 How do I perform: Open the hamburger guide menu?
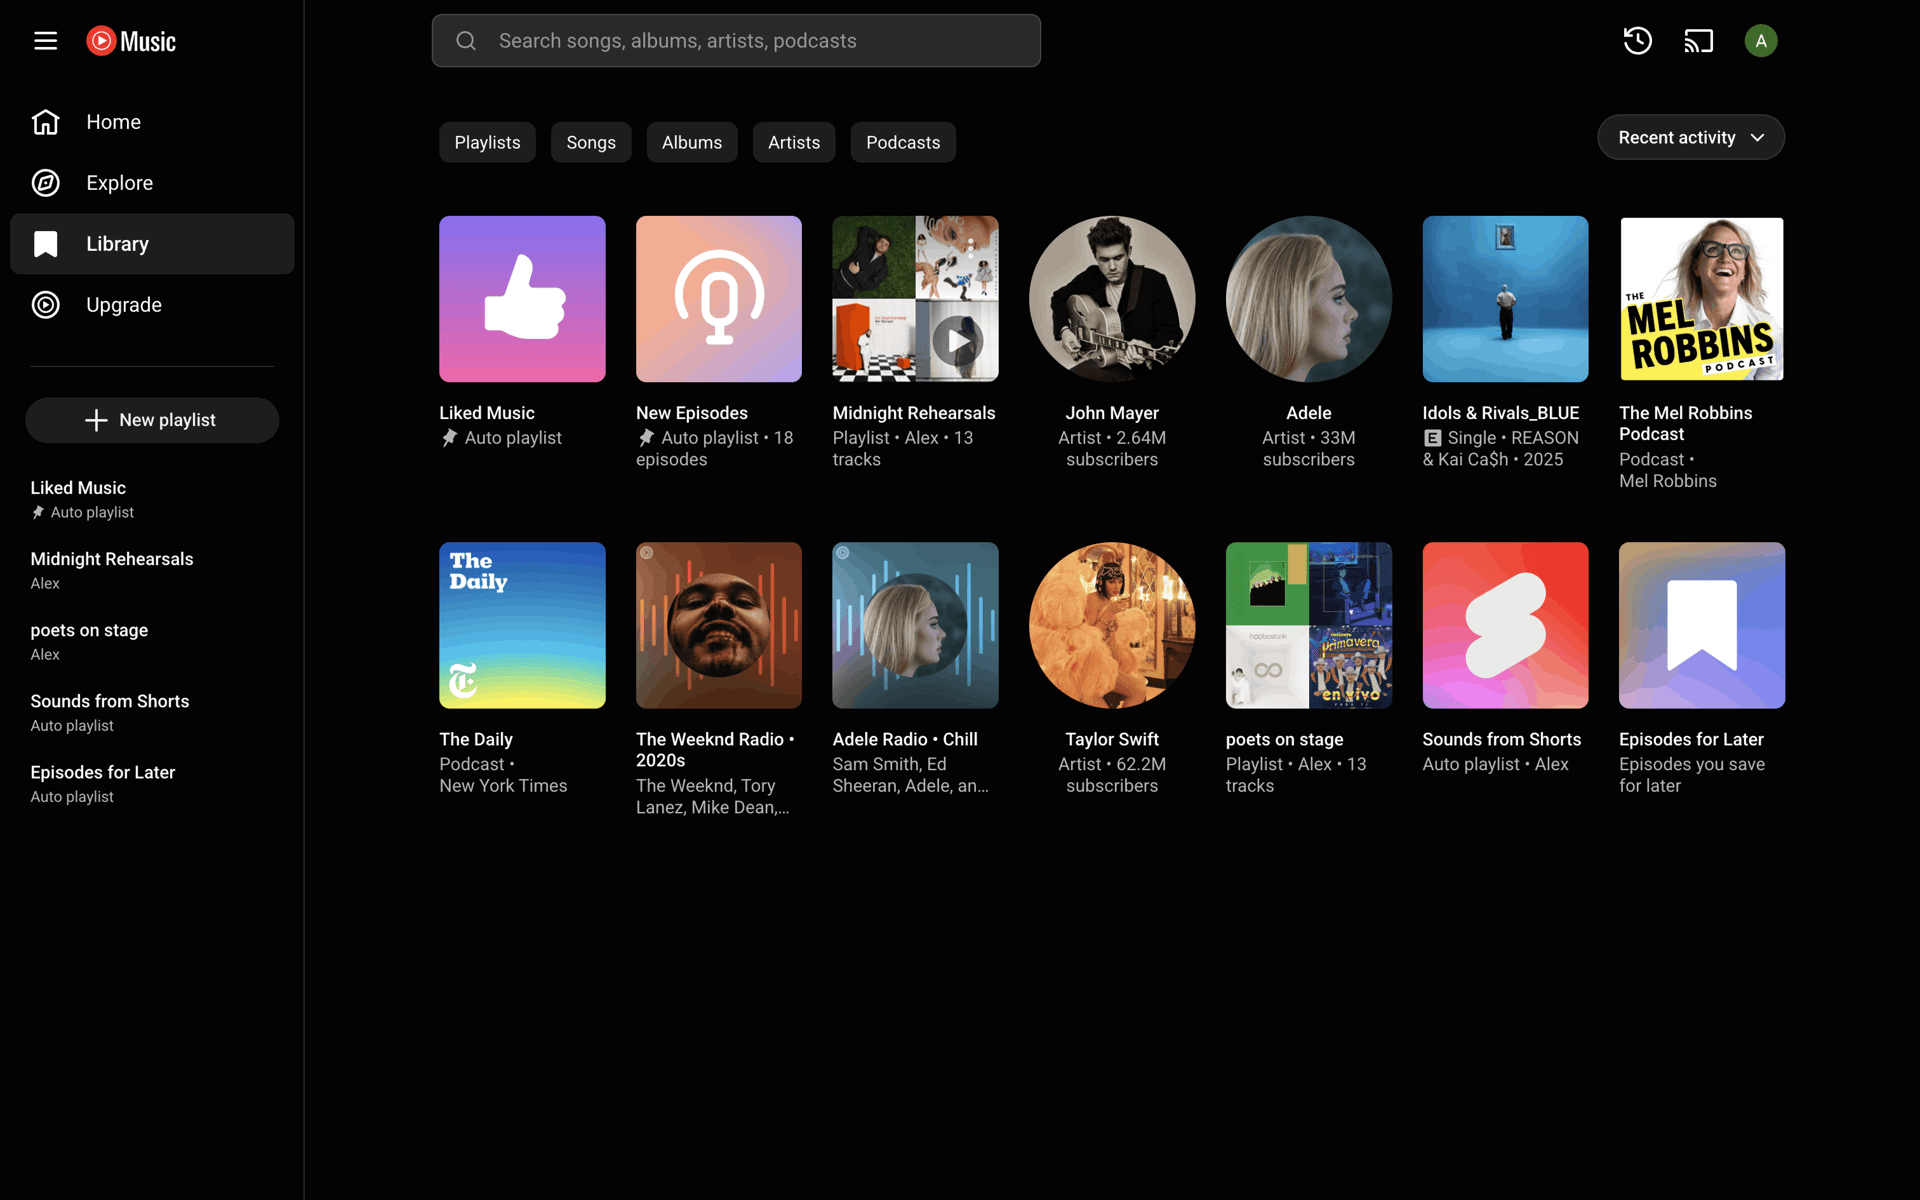pos(45,41)
